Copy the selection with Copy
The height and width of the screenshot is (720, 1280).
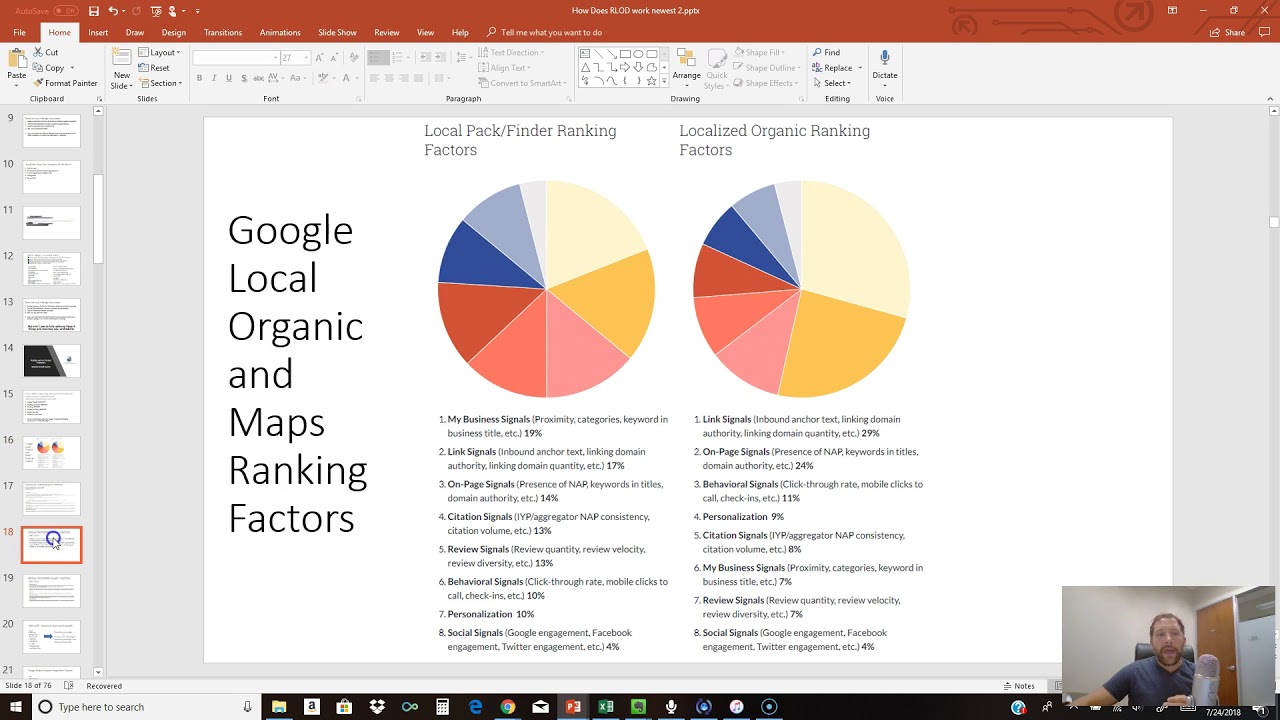49,68
